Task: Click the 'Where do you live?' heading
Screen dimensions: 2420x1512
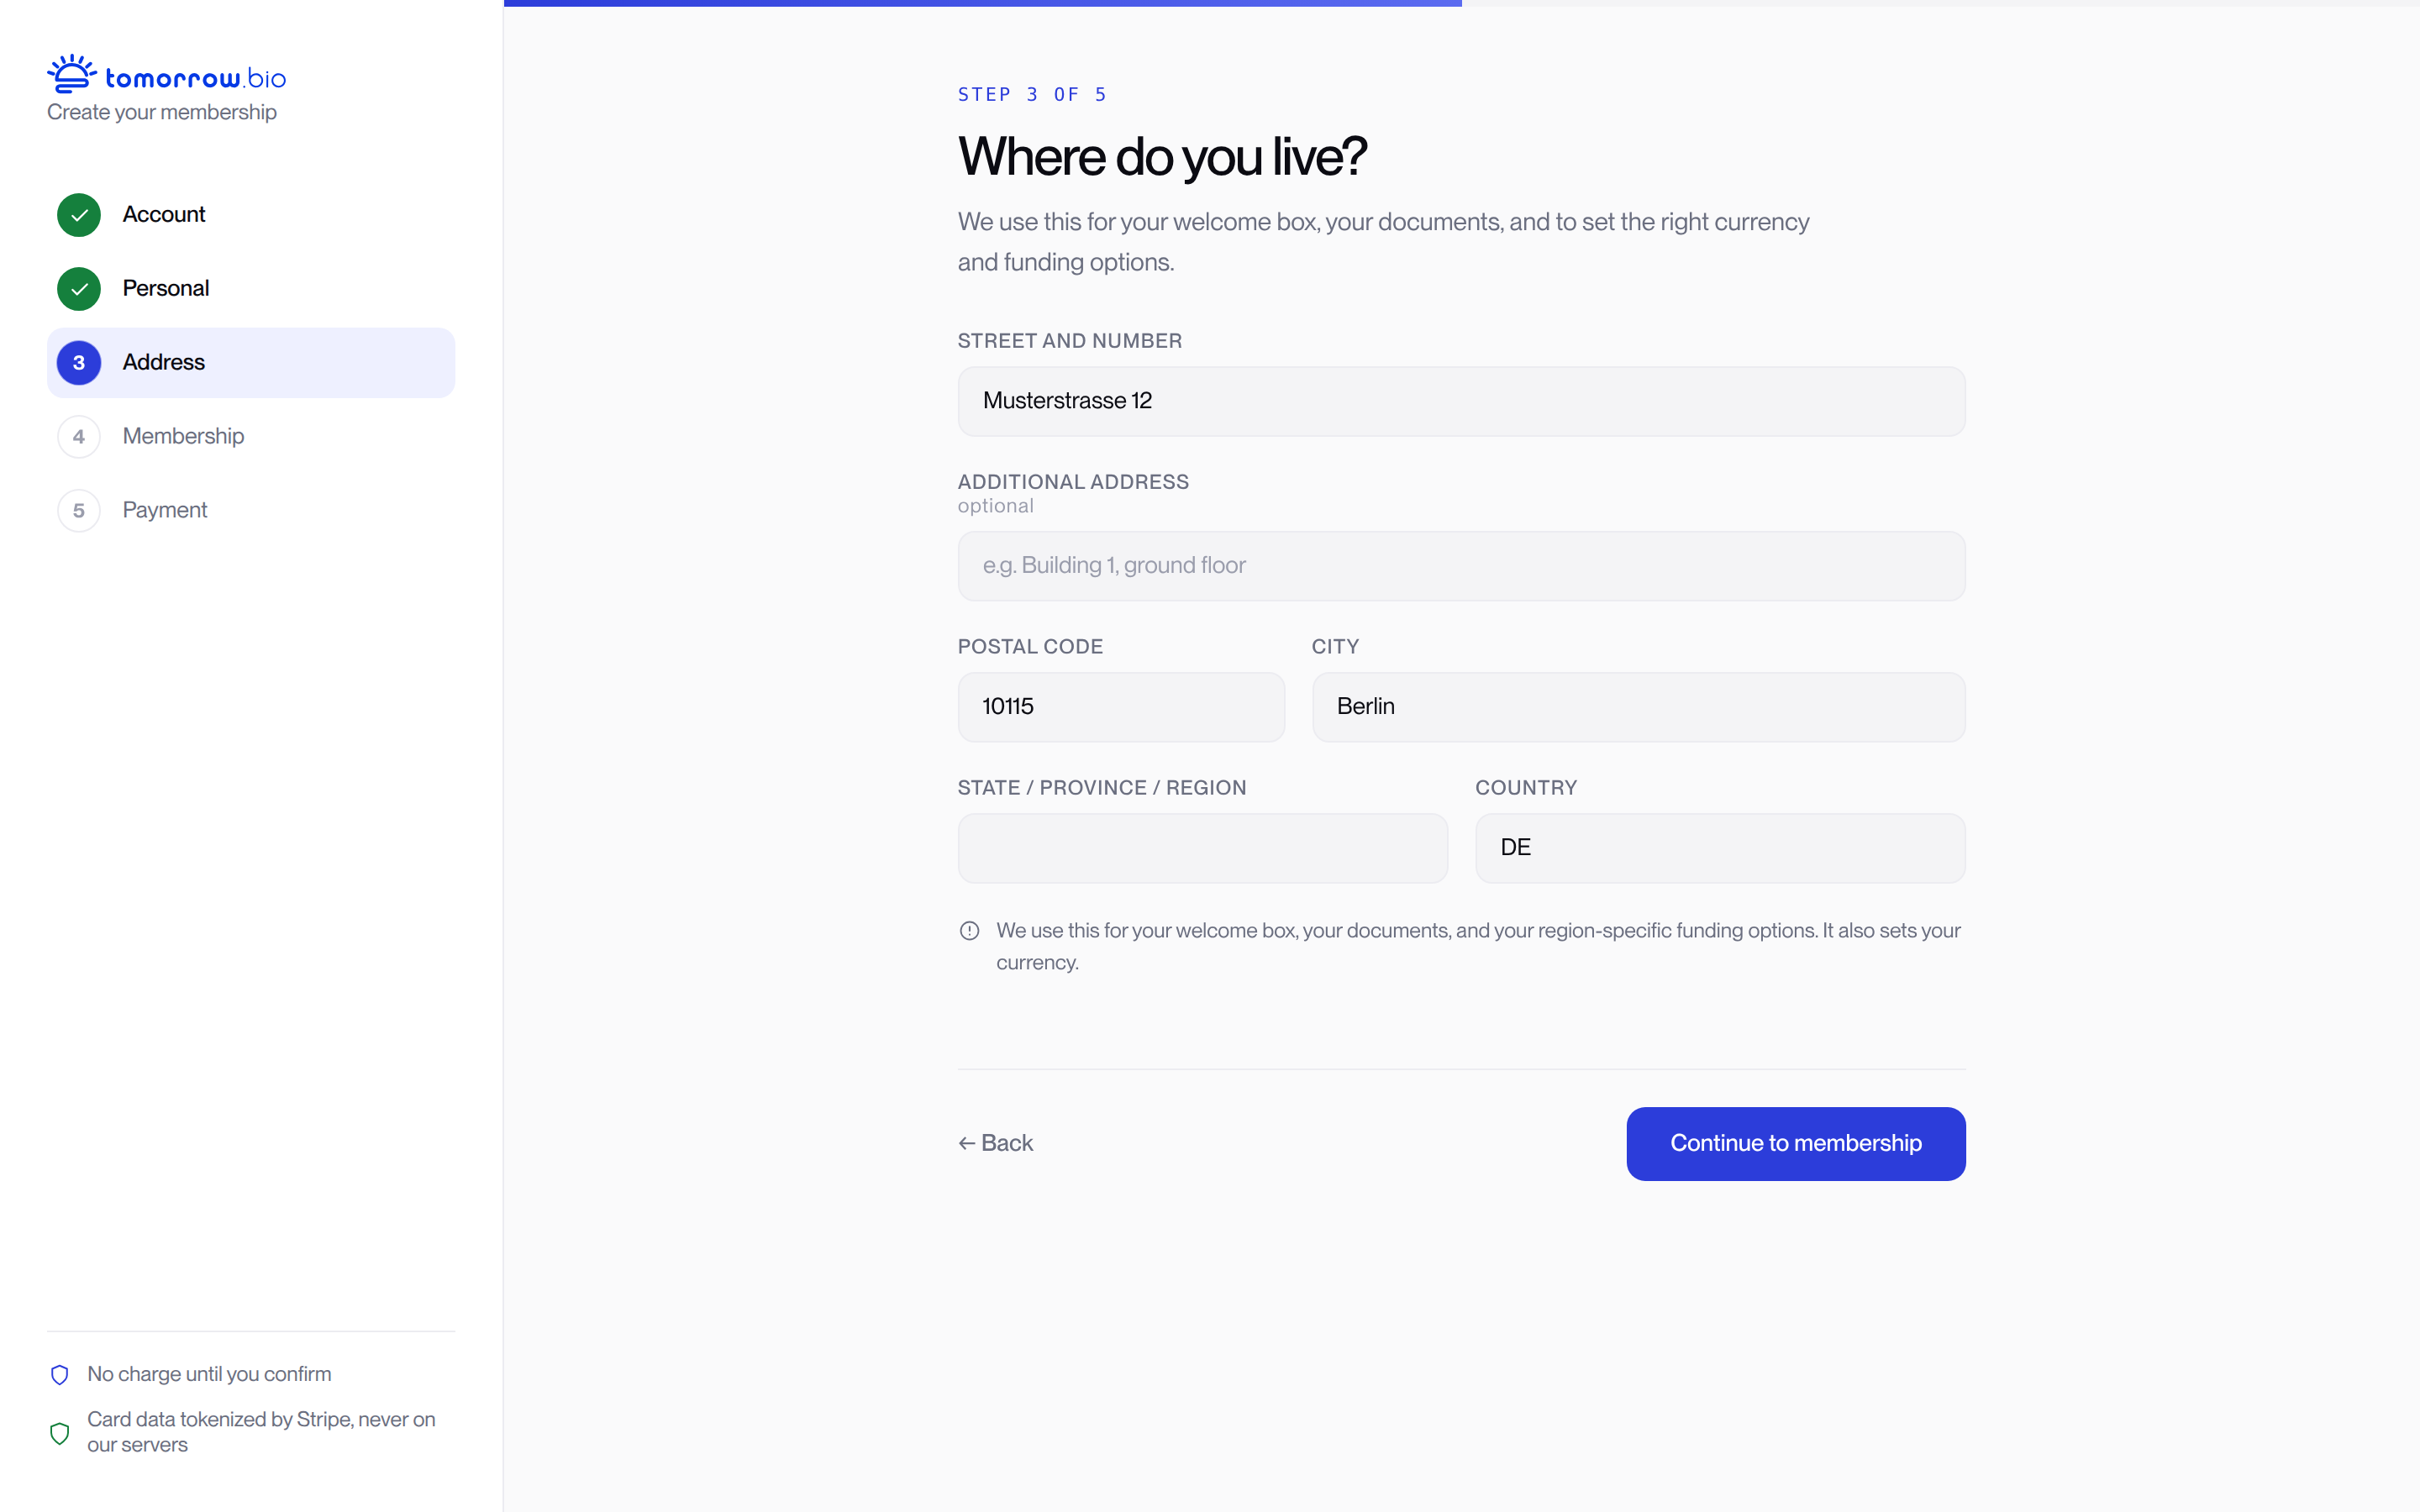Action: [1162, 157]
